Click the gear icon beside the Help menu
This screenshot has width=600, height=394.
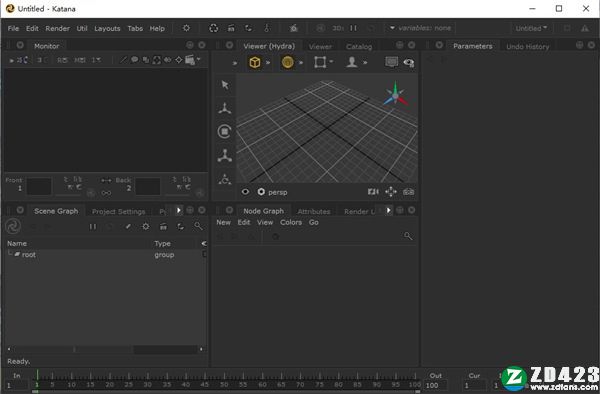(x=186, y=28)
